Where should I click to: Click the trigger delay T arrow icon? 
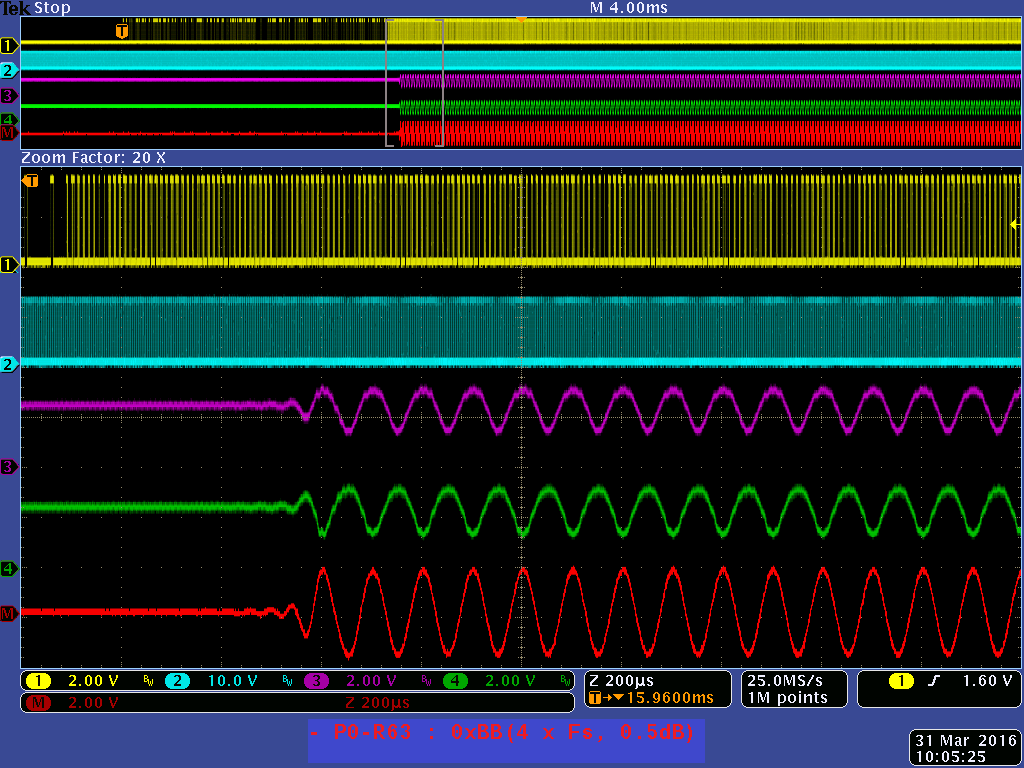click(606, 698)
